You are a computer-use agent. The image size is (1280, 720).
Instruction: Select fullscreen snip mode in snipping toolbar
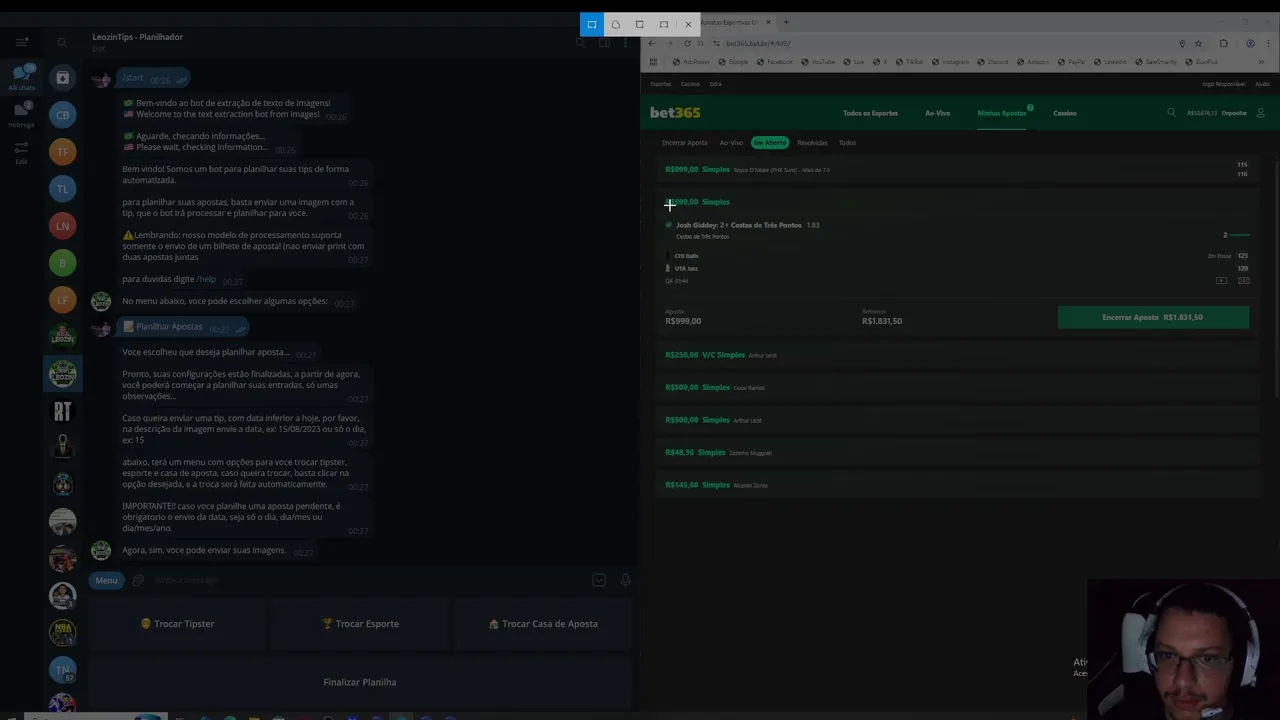point(664,24)
